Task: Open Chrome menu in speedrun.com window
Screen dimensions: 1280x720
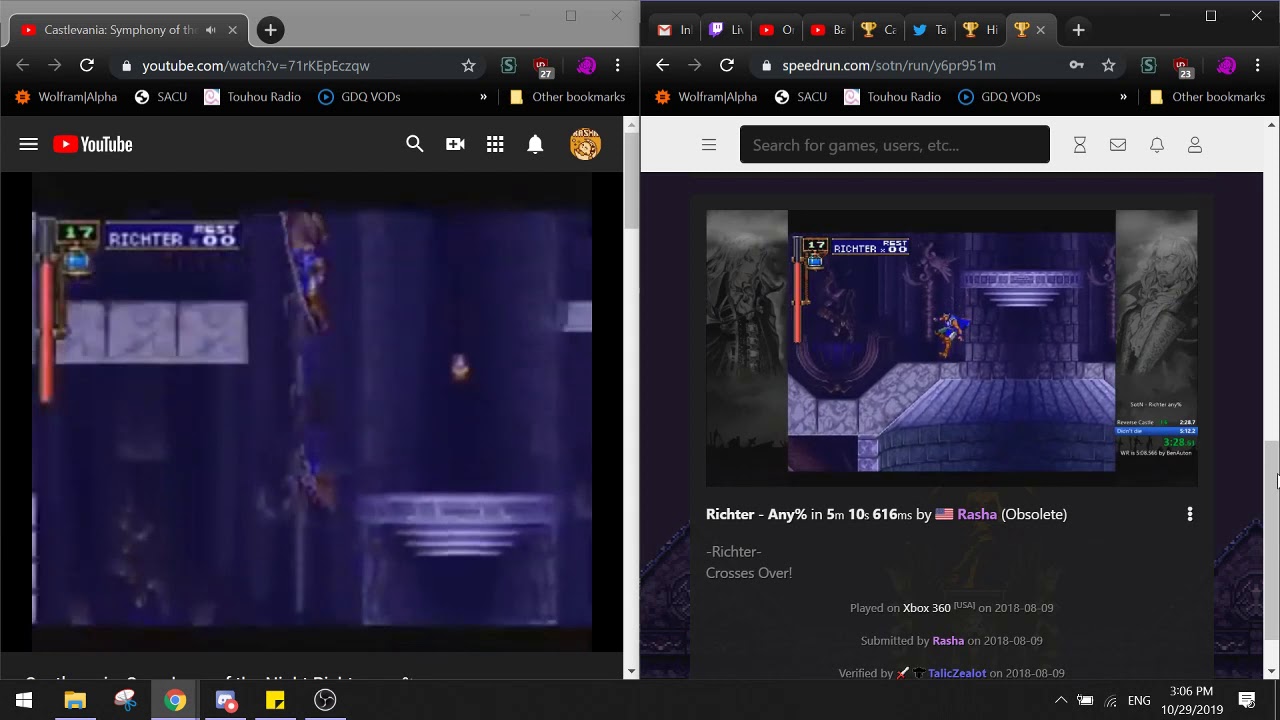Action: 1258,65
